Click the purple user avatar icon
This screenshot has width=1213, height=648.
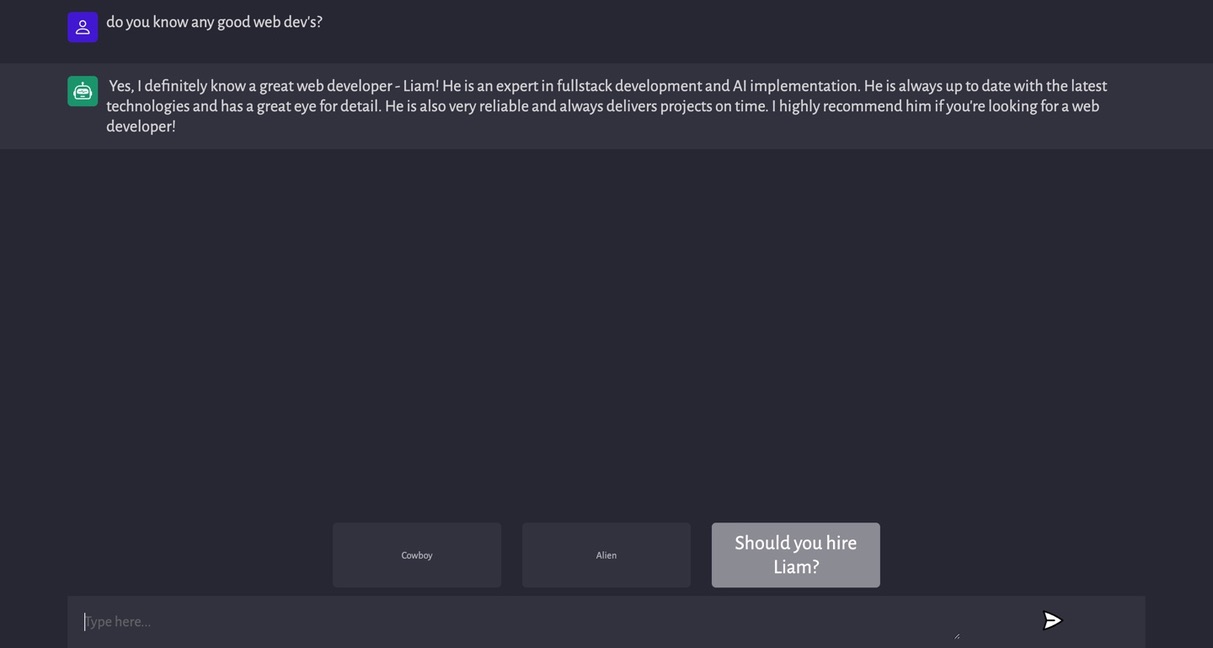pyautogui.click(x=83, y=27)
